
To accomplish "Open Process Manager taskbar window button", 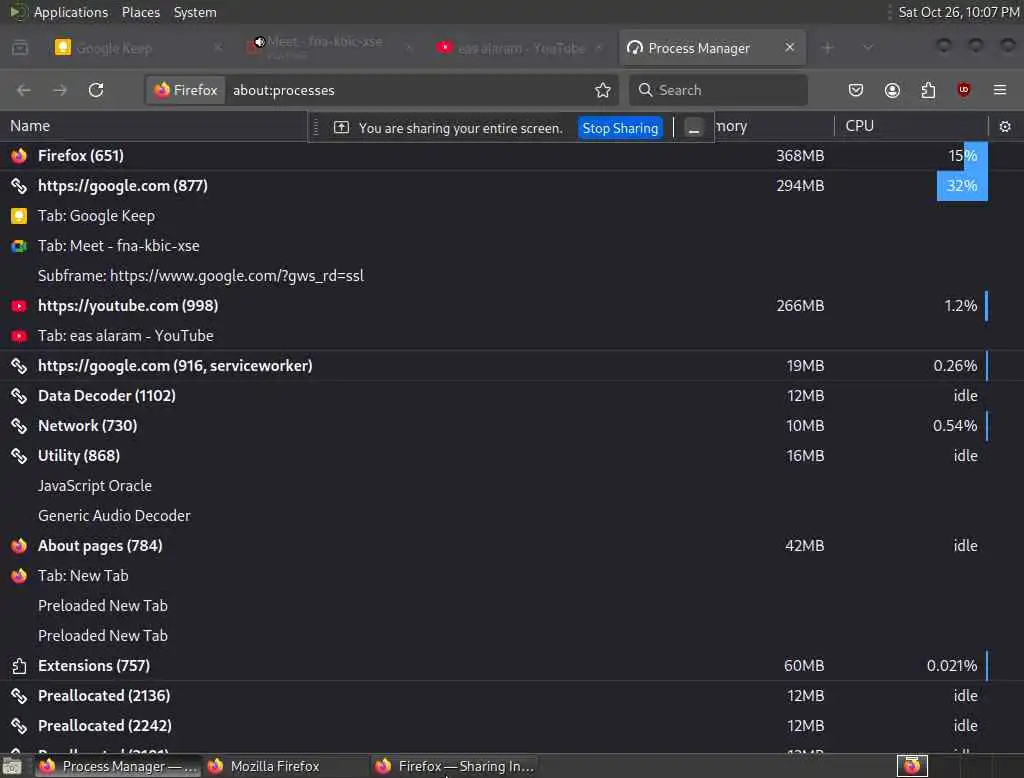I will [118, 766].
